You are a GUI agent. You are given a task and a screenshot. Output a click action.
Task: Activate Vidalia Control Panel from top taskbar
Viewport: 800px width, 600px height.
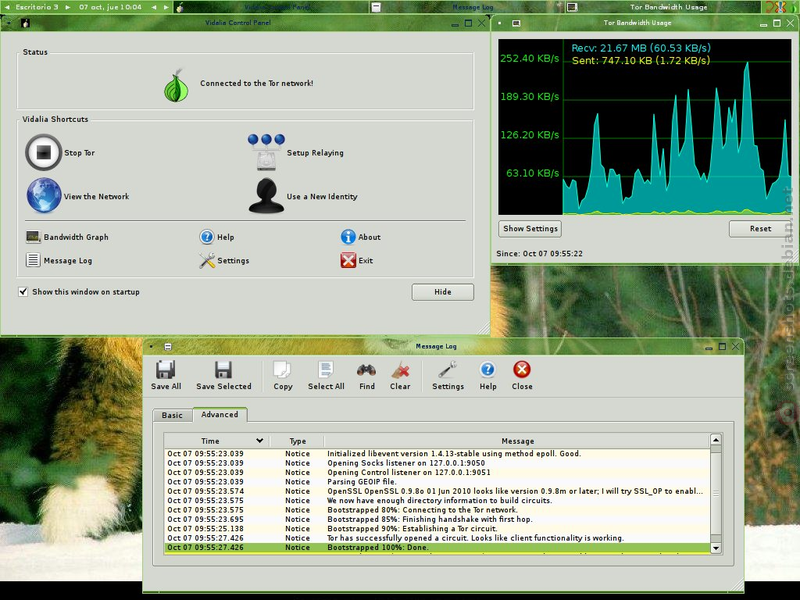pos(272,7)
